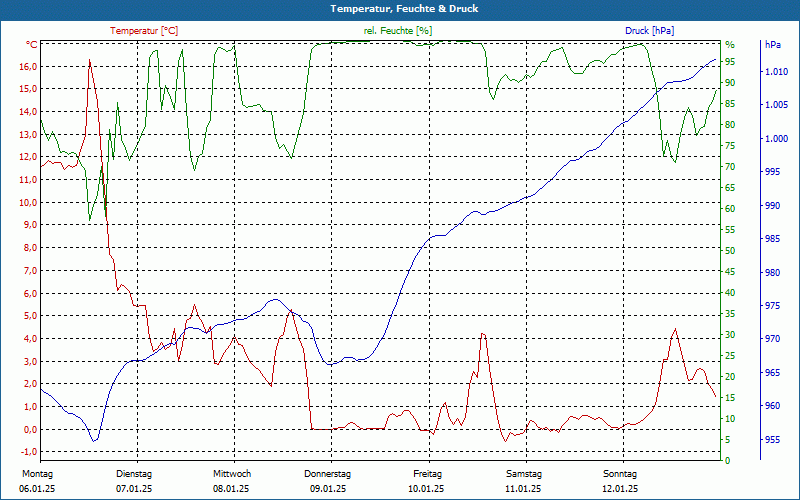Click the '2,0' temperature axis value
800x500 pixels.
tap(30, 384)
